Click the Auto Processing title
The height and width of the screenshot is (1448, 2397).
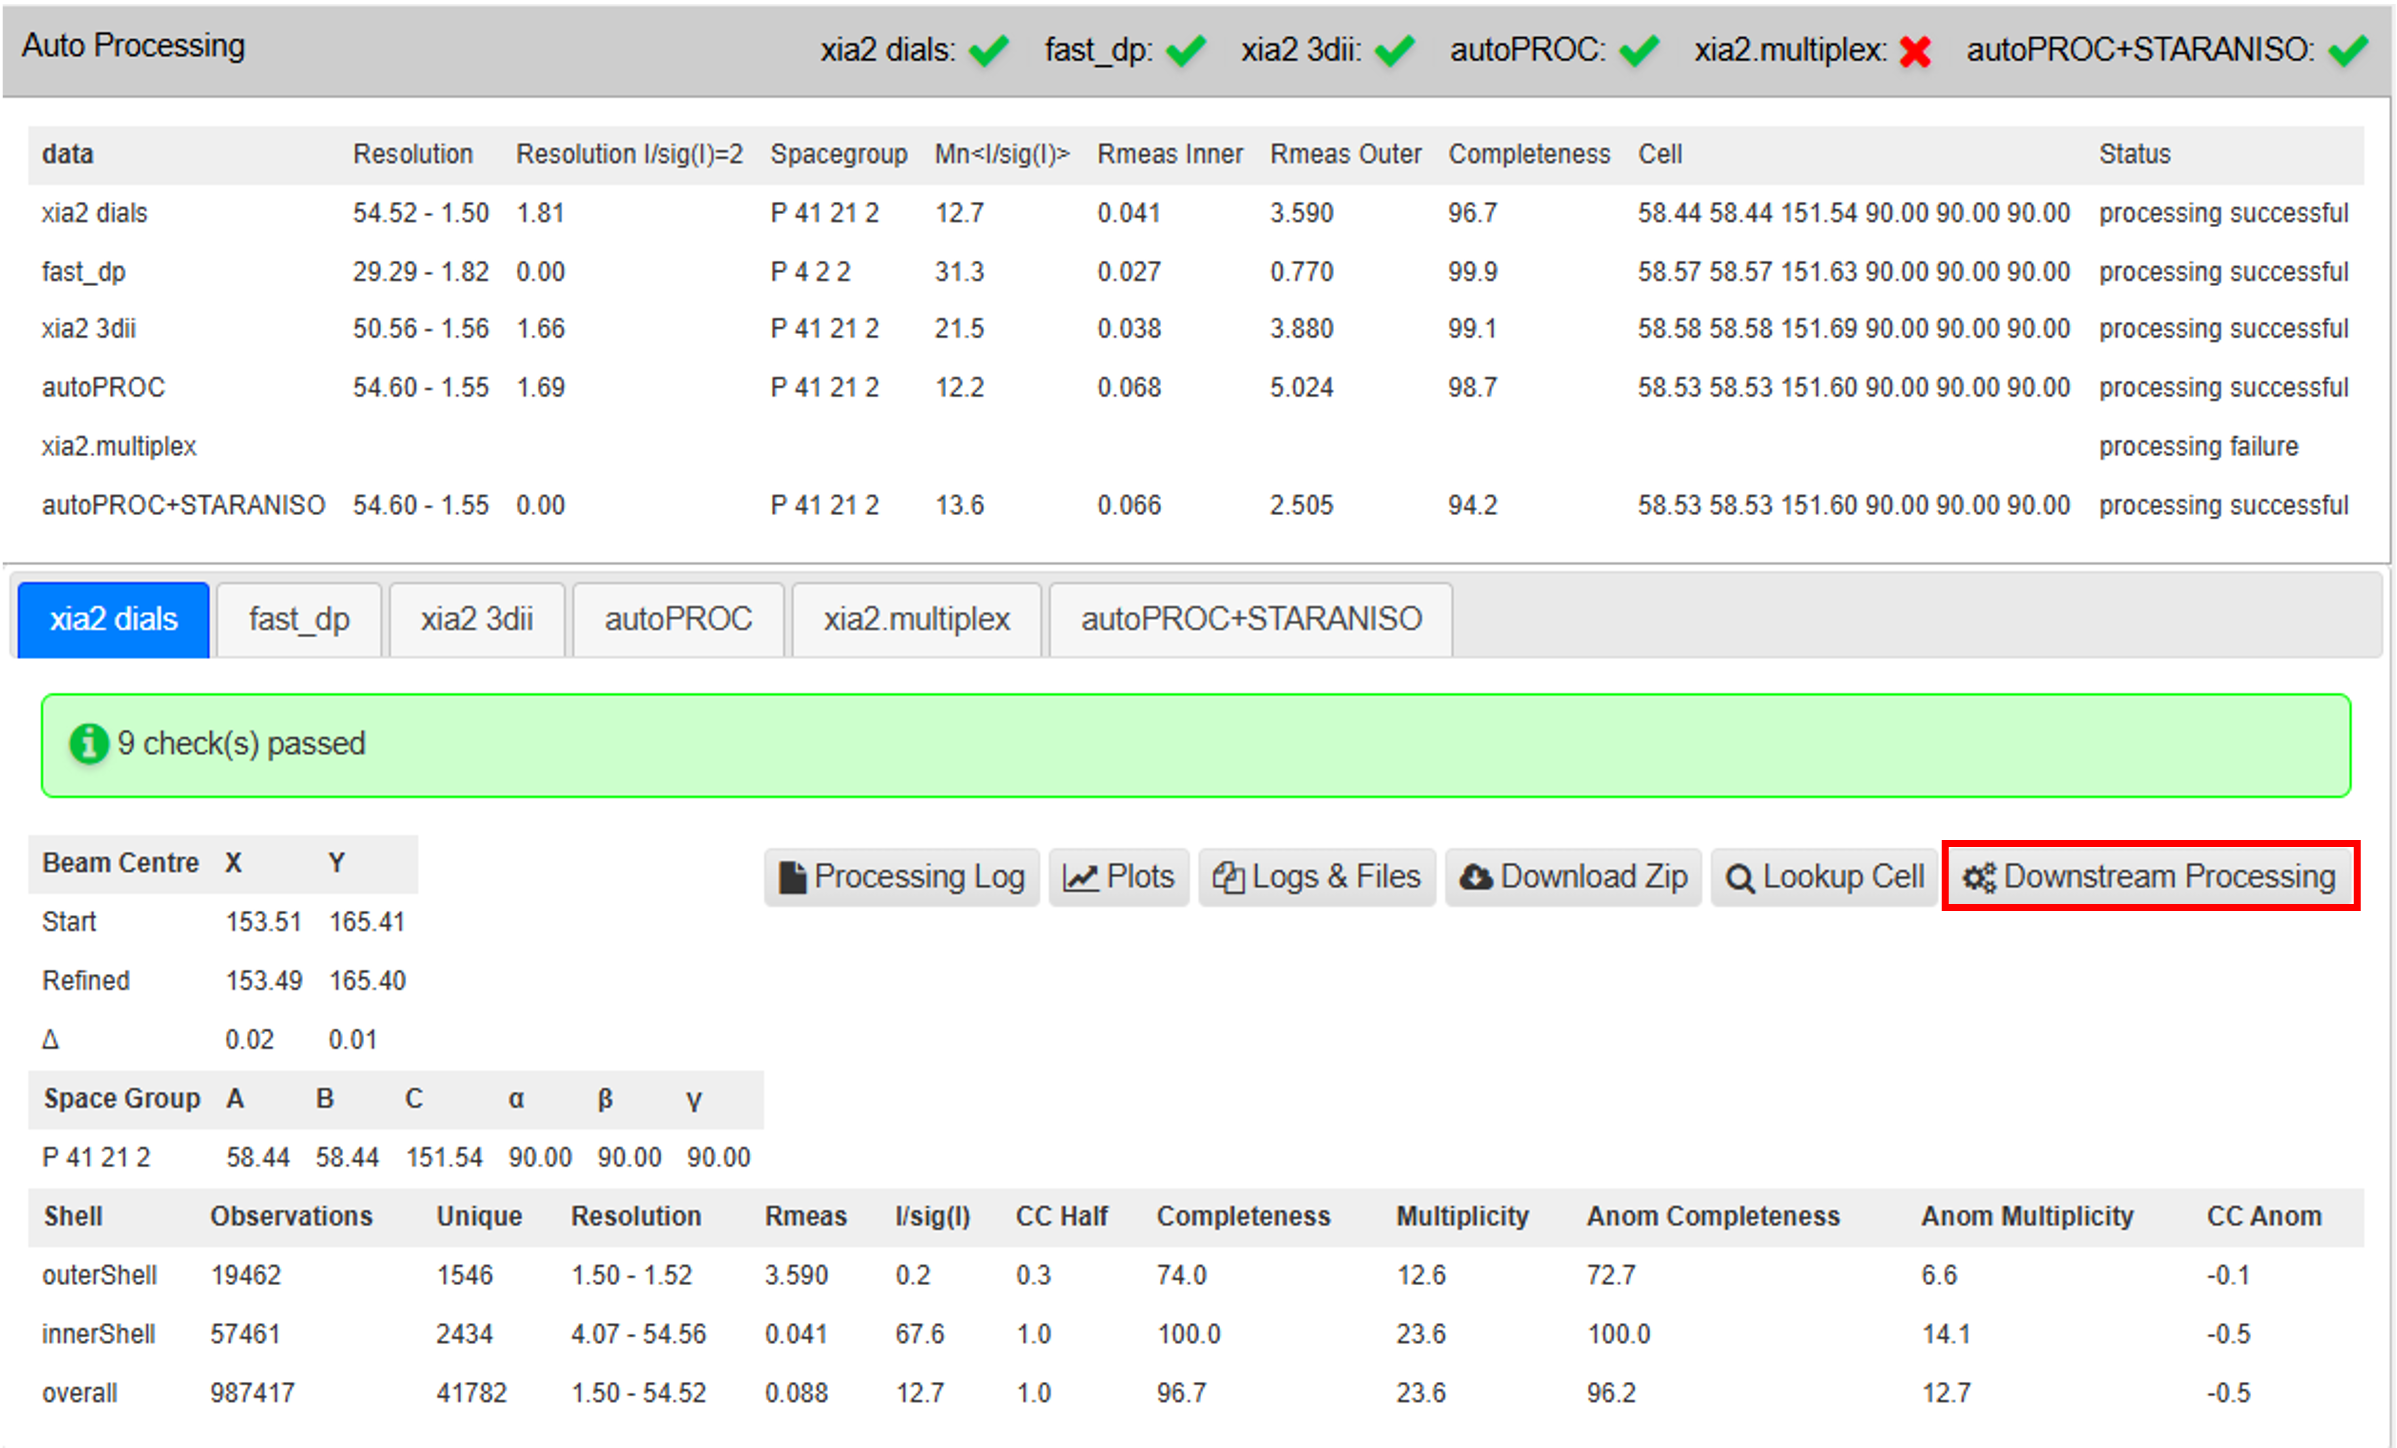point(133,46)
